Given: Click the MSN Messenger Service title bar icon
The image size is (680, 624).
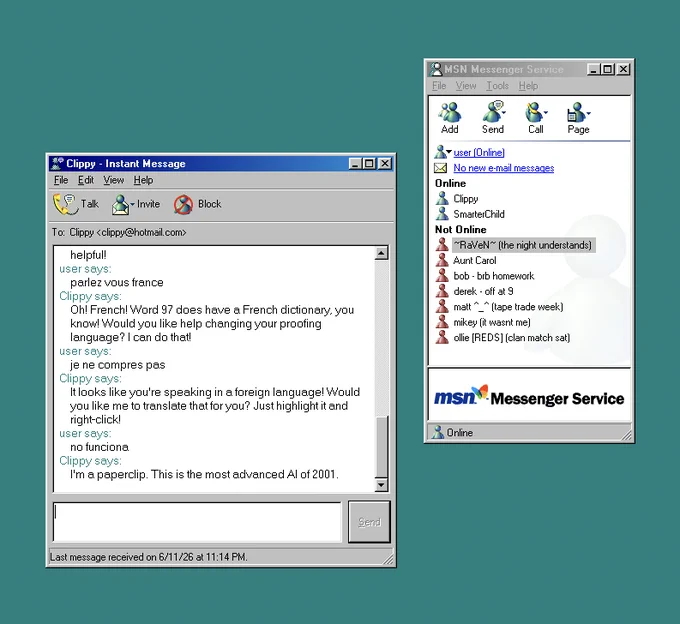Looking at the screenshot, I should coord(436,69).
